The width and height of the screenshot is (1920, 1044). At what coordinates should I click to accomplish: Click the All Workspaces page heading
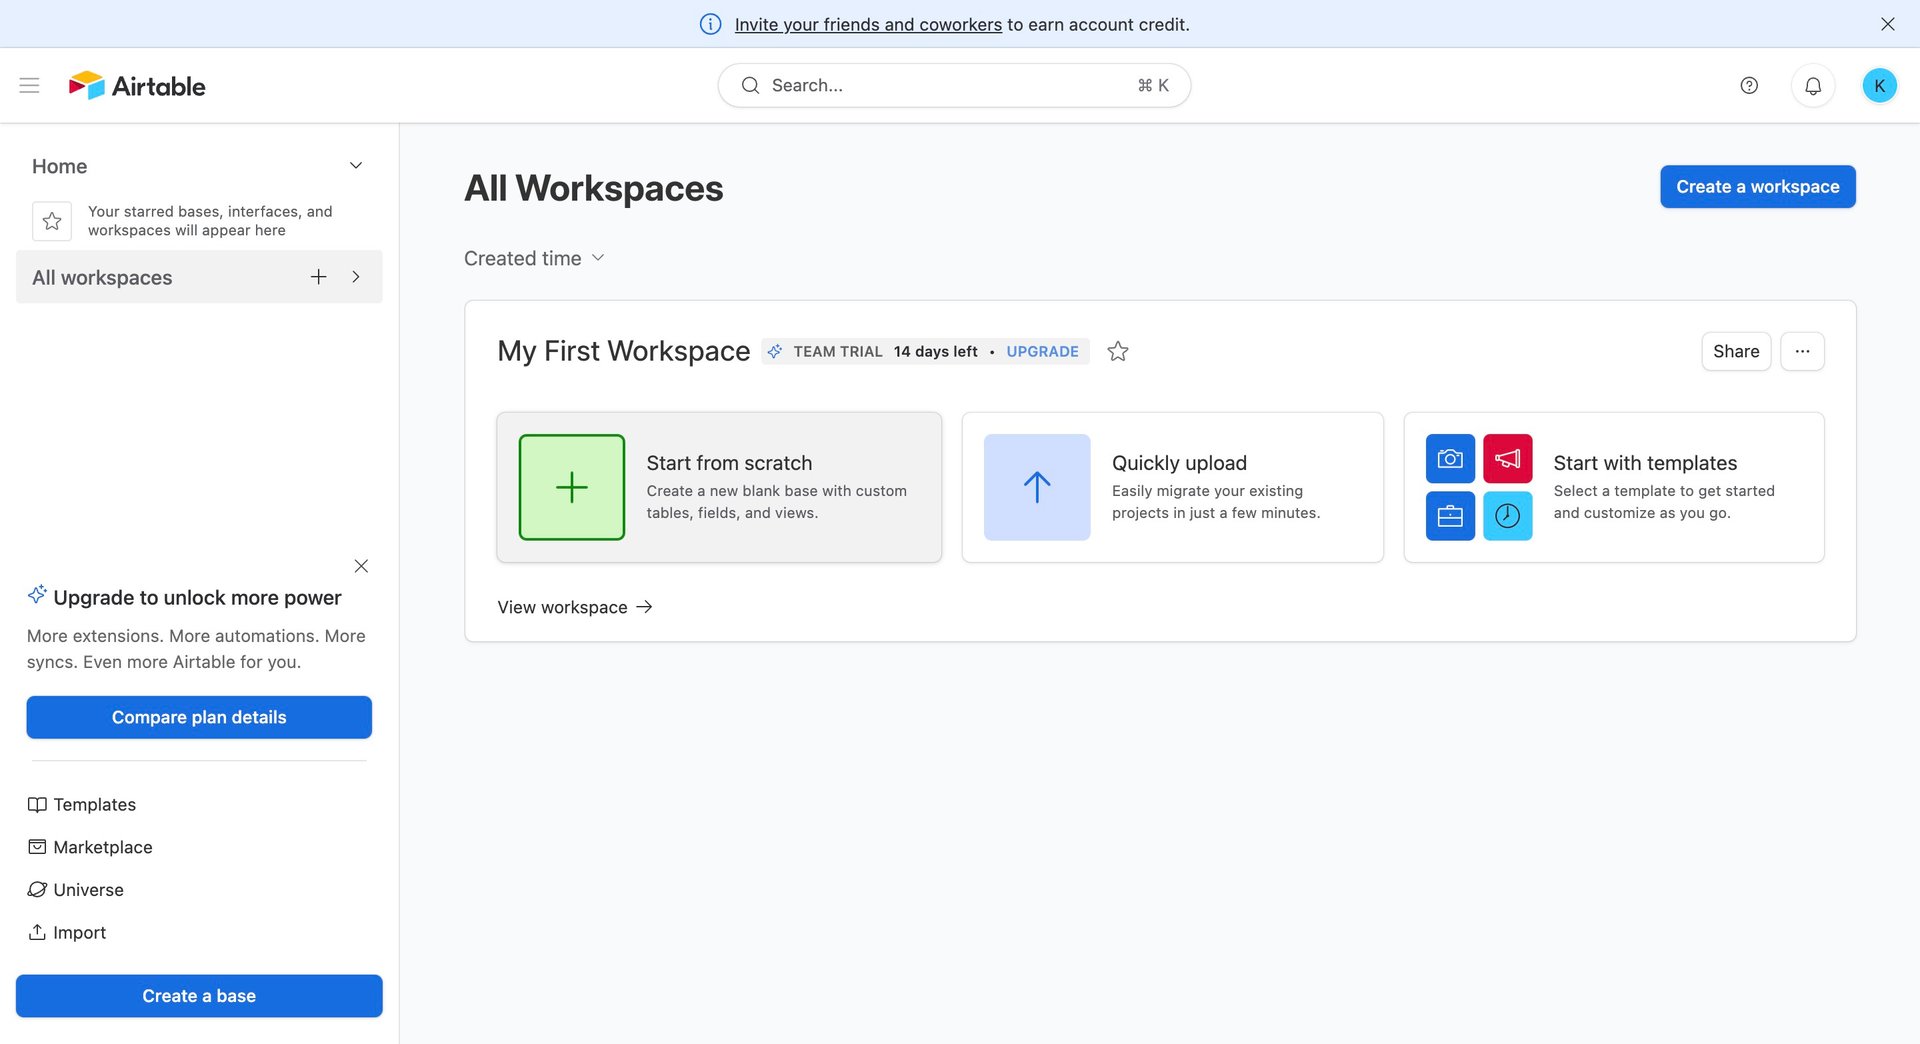pos(594,188)
